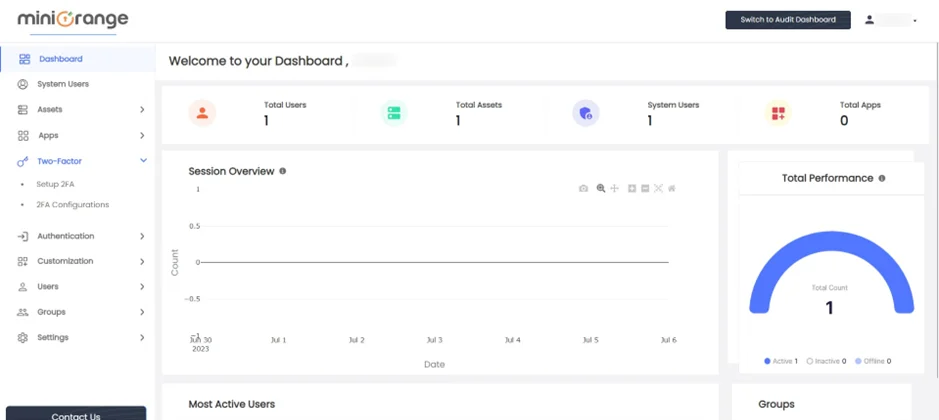939x420 pixels.
Task: Expand the Settings submenu chevron
Action: (142, 337)
